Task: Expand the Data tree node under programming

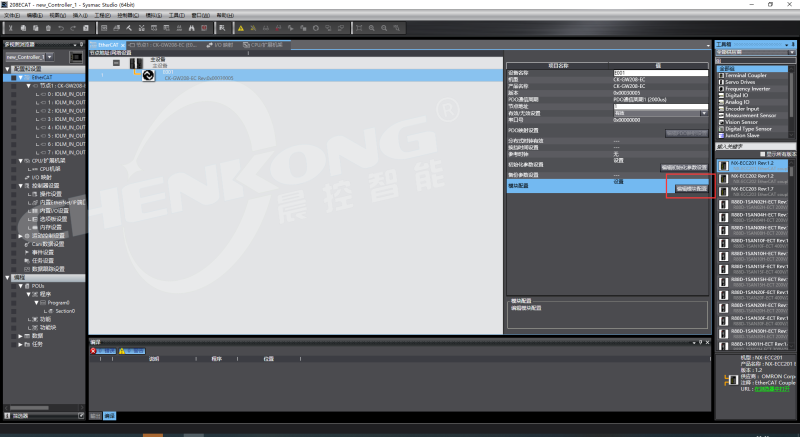Action: click(20, 336)
